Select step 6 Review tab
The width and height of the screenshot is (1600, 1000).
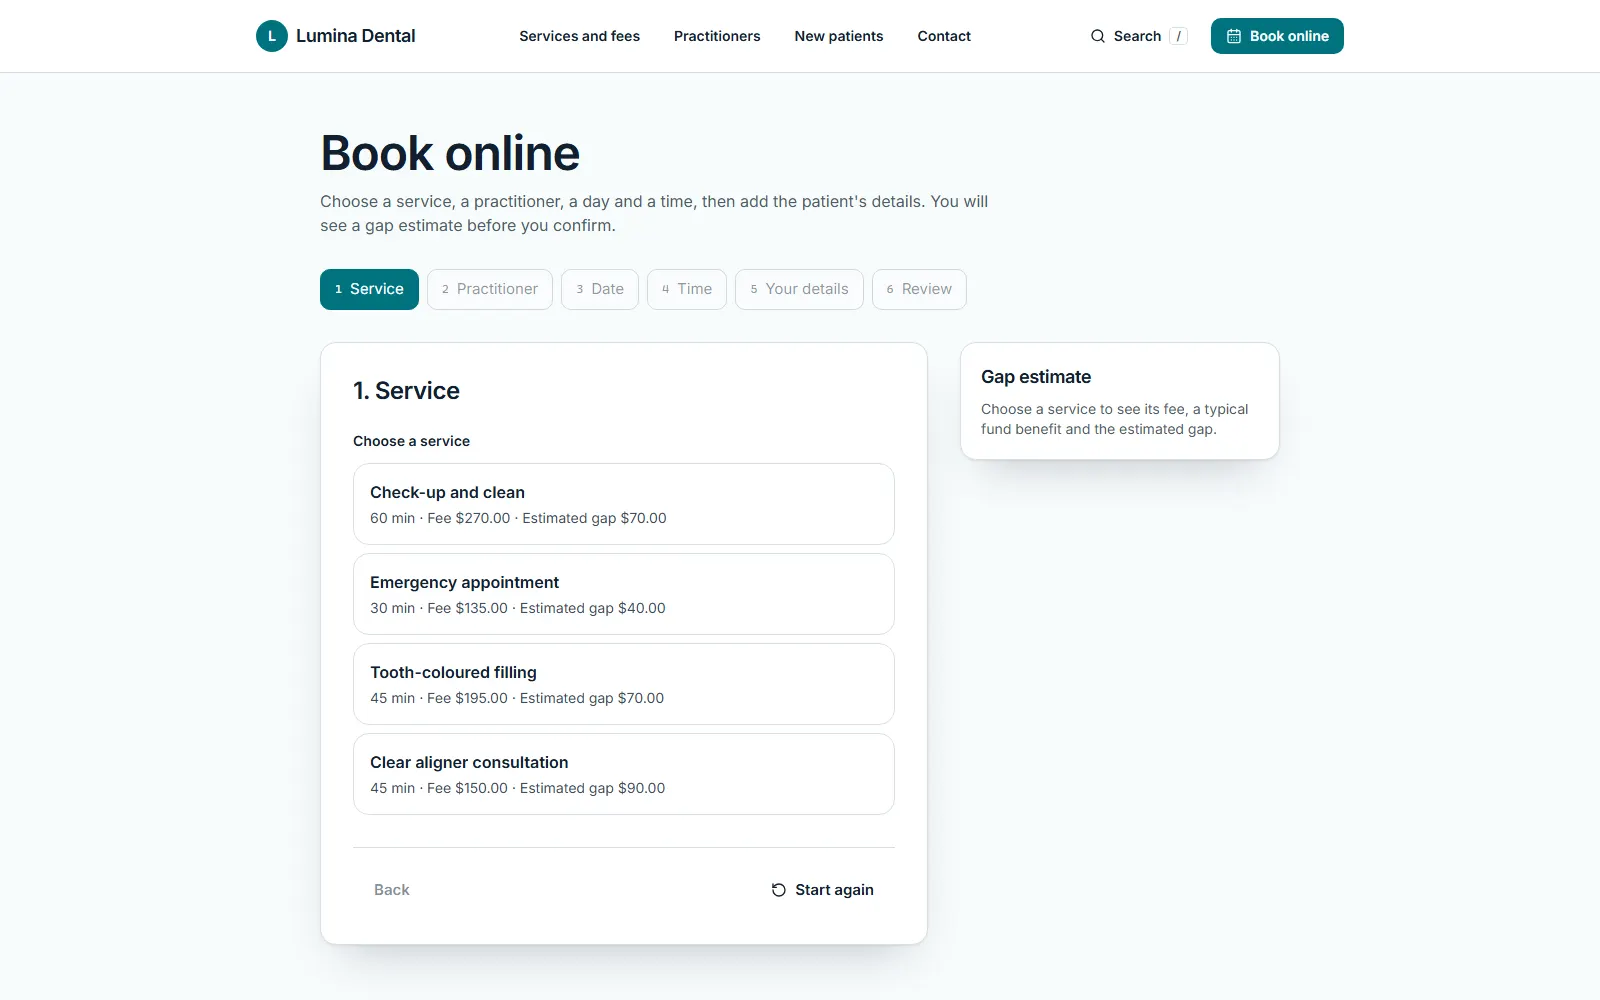point(919,289)
